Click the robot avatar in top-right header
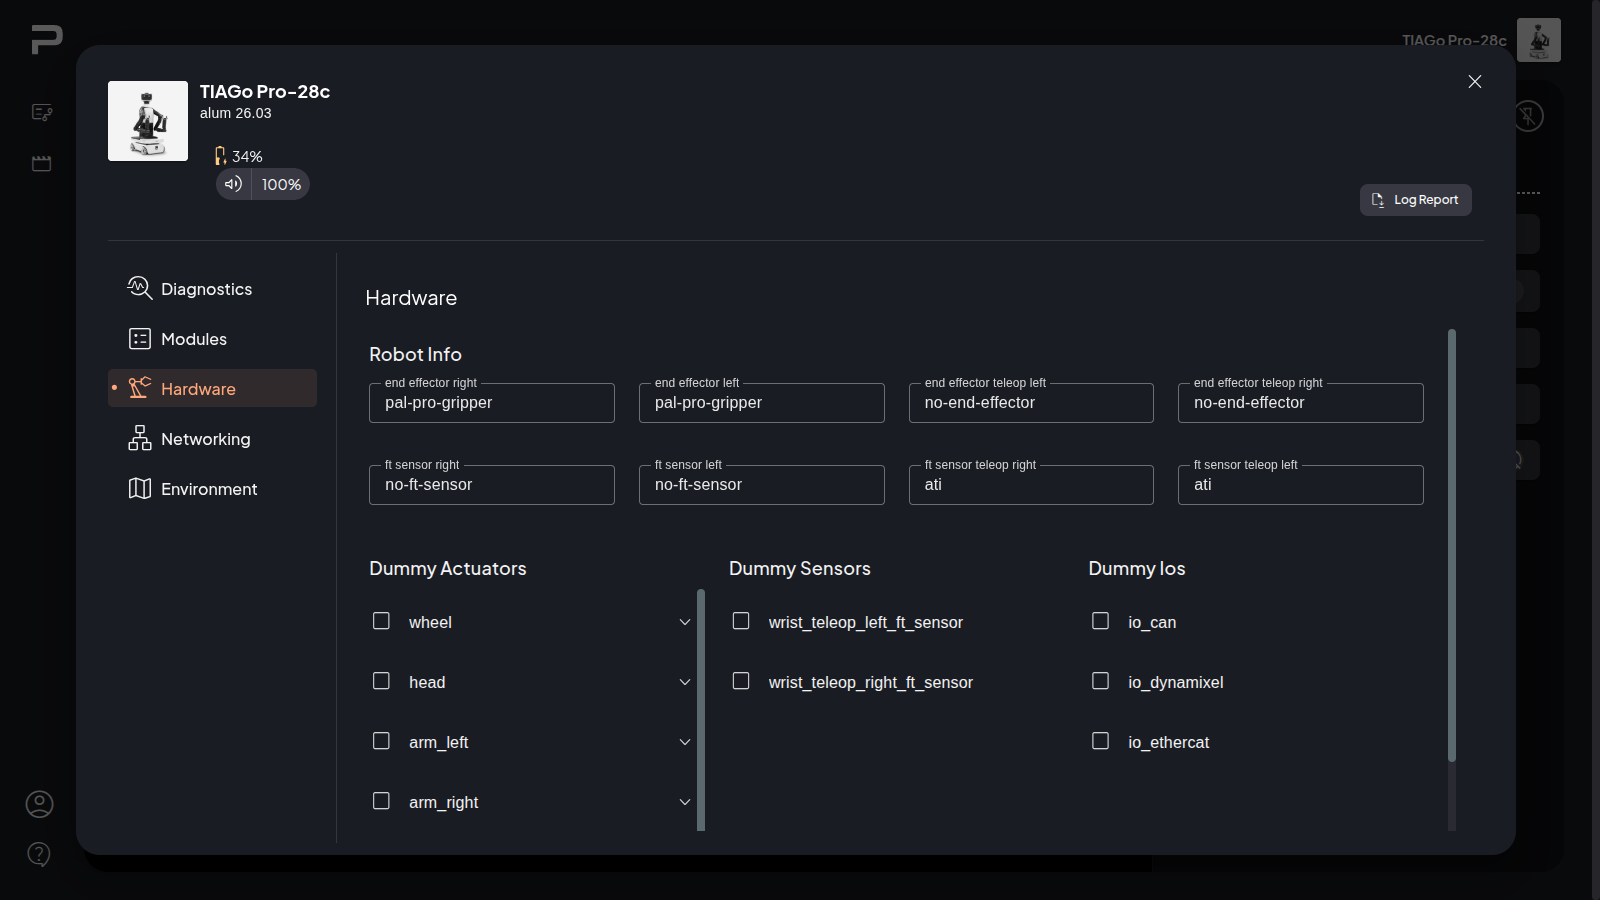 click(x=1539, y=40)
